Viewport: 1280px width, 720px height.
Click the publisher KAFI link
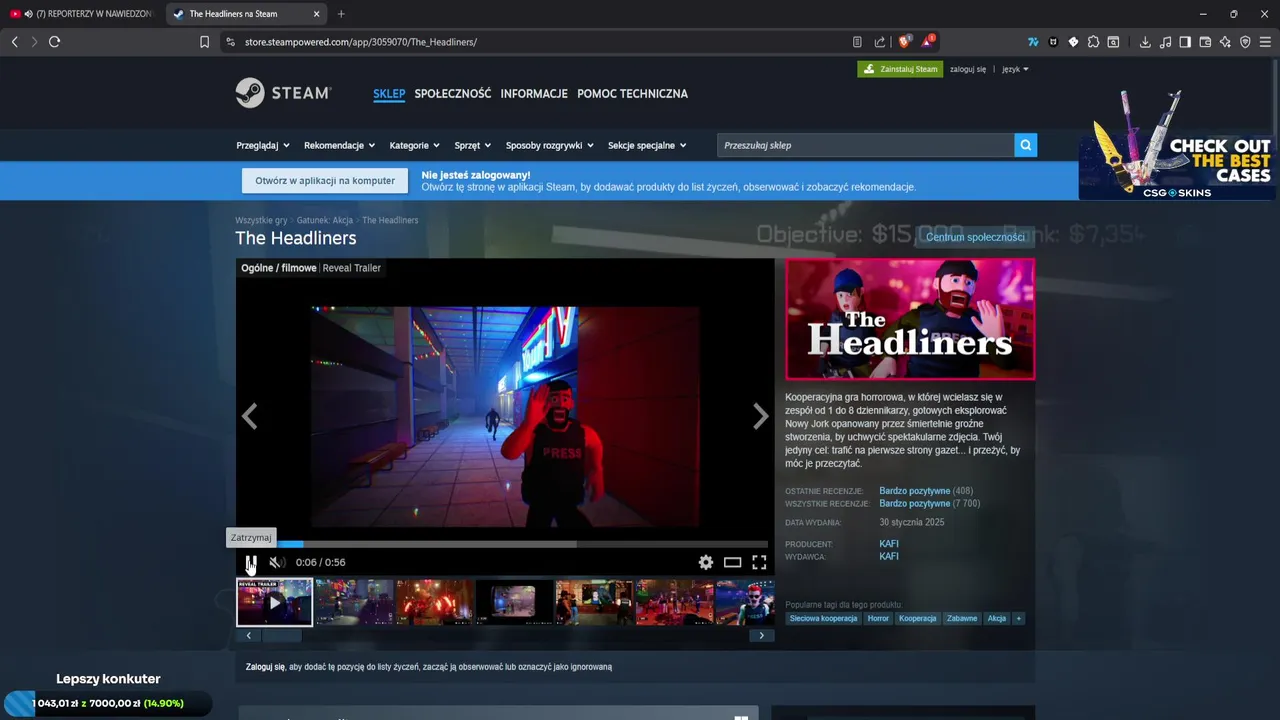click(x=889, y=556)
